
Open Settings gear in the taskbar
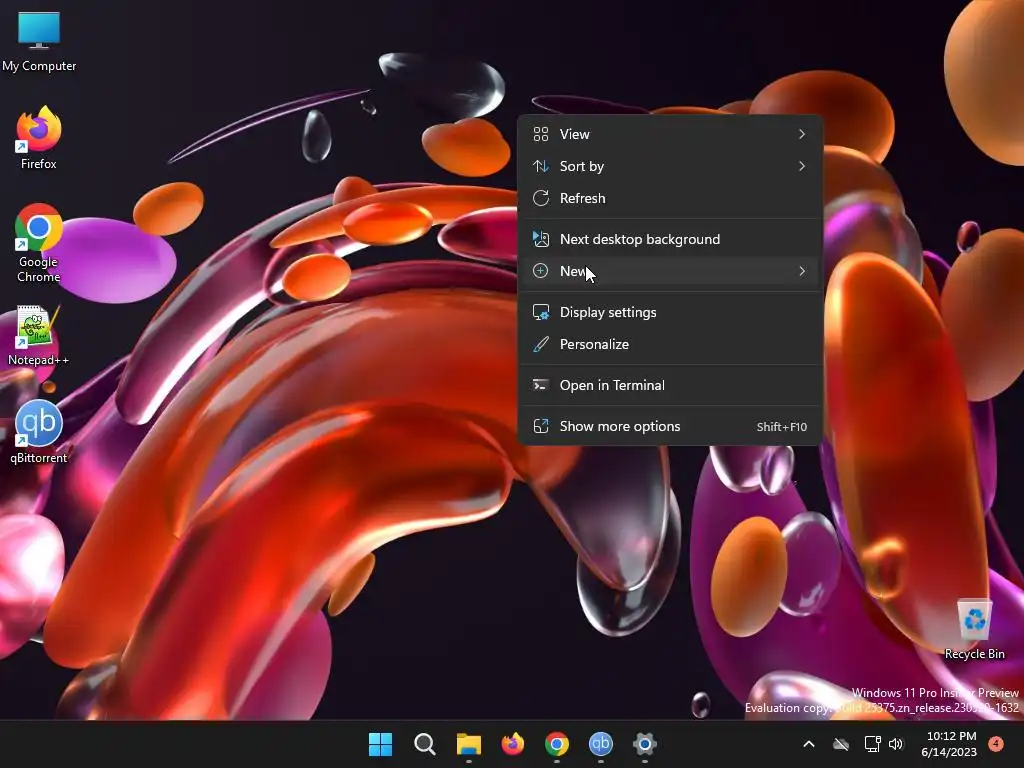point(645,744)
